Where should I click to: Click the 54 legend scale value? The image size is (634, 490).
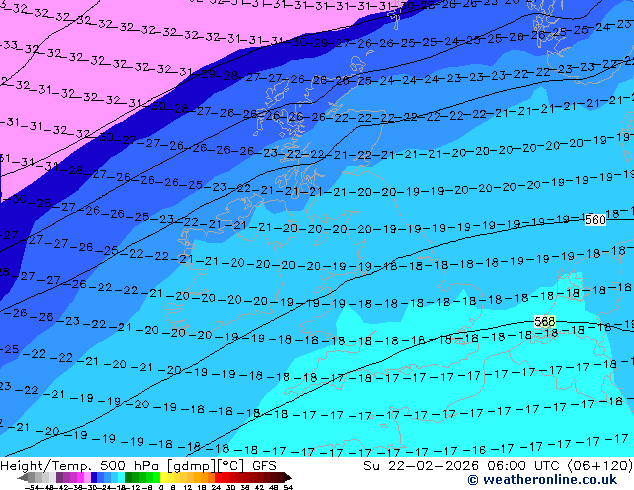(x=288, y=488)
